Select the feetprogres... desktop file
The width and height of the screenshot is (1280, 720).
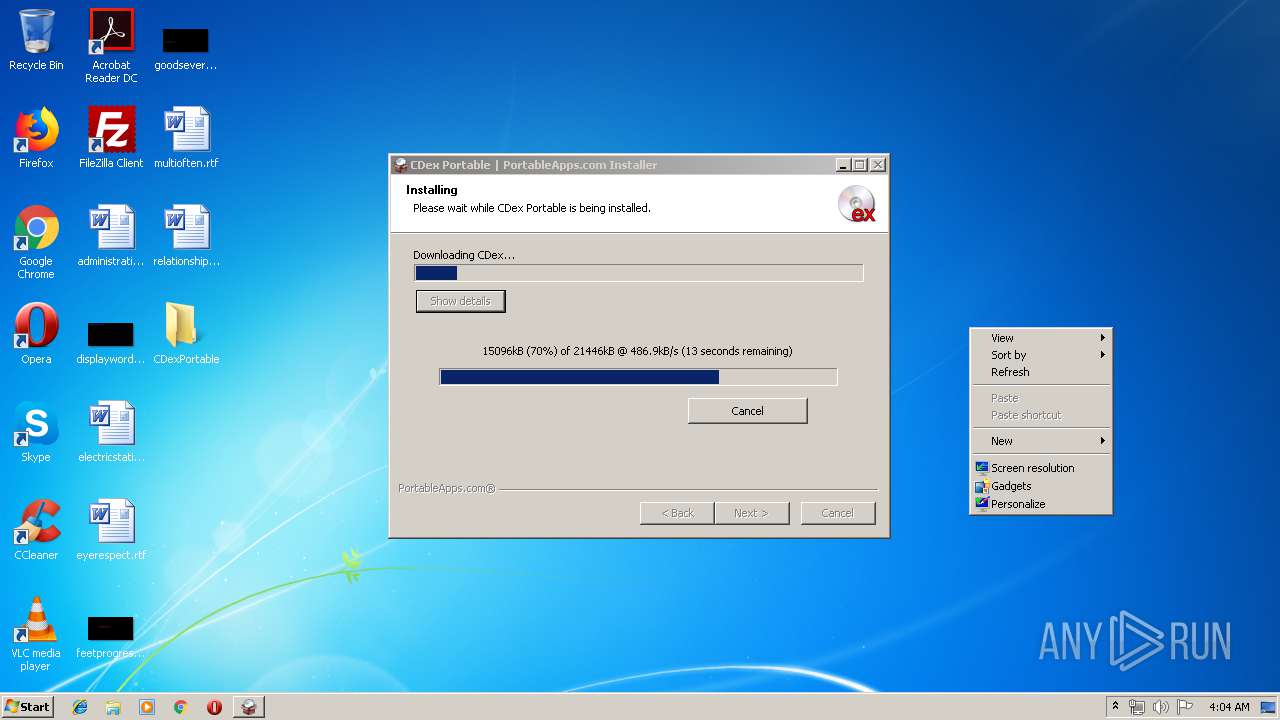111,638
